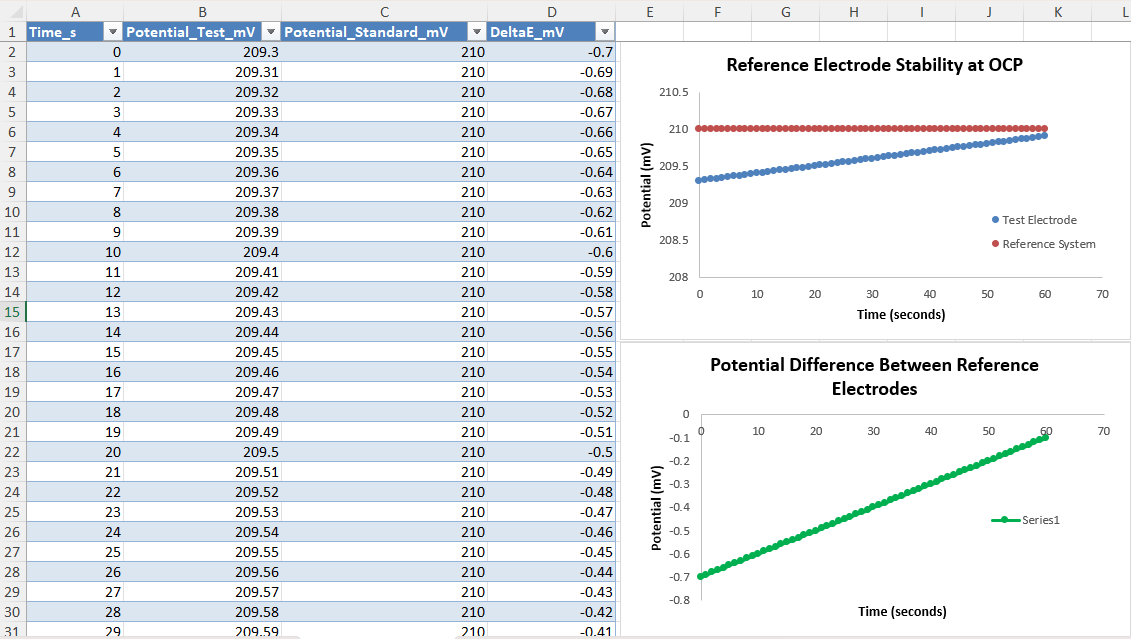Viewport: 1131px width, 639px height.
Task: Click DeltaE cell showing -0.6
Action: (x=552, y=252)
